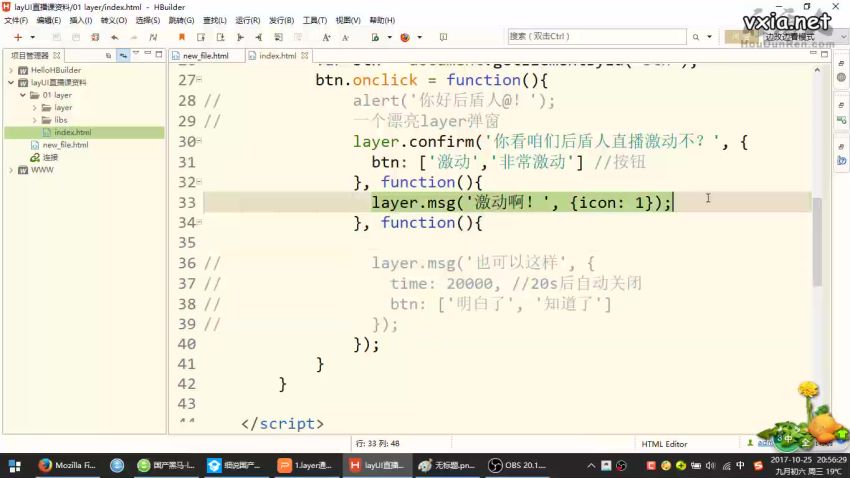850x478 pixels.
Task: Open the 文件(F) menu
Action: [x=16, y=20]
